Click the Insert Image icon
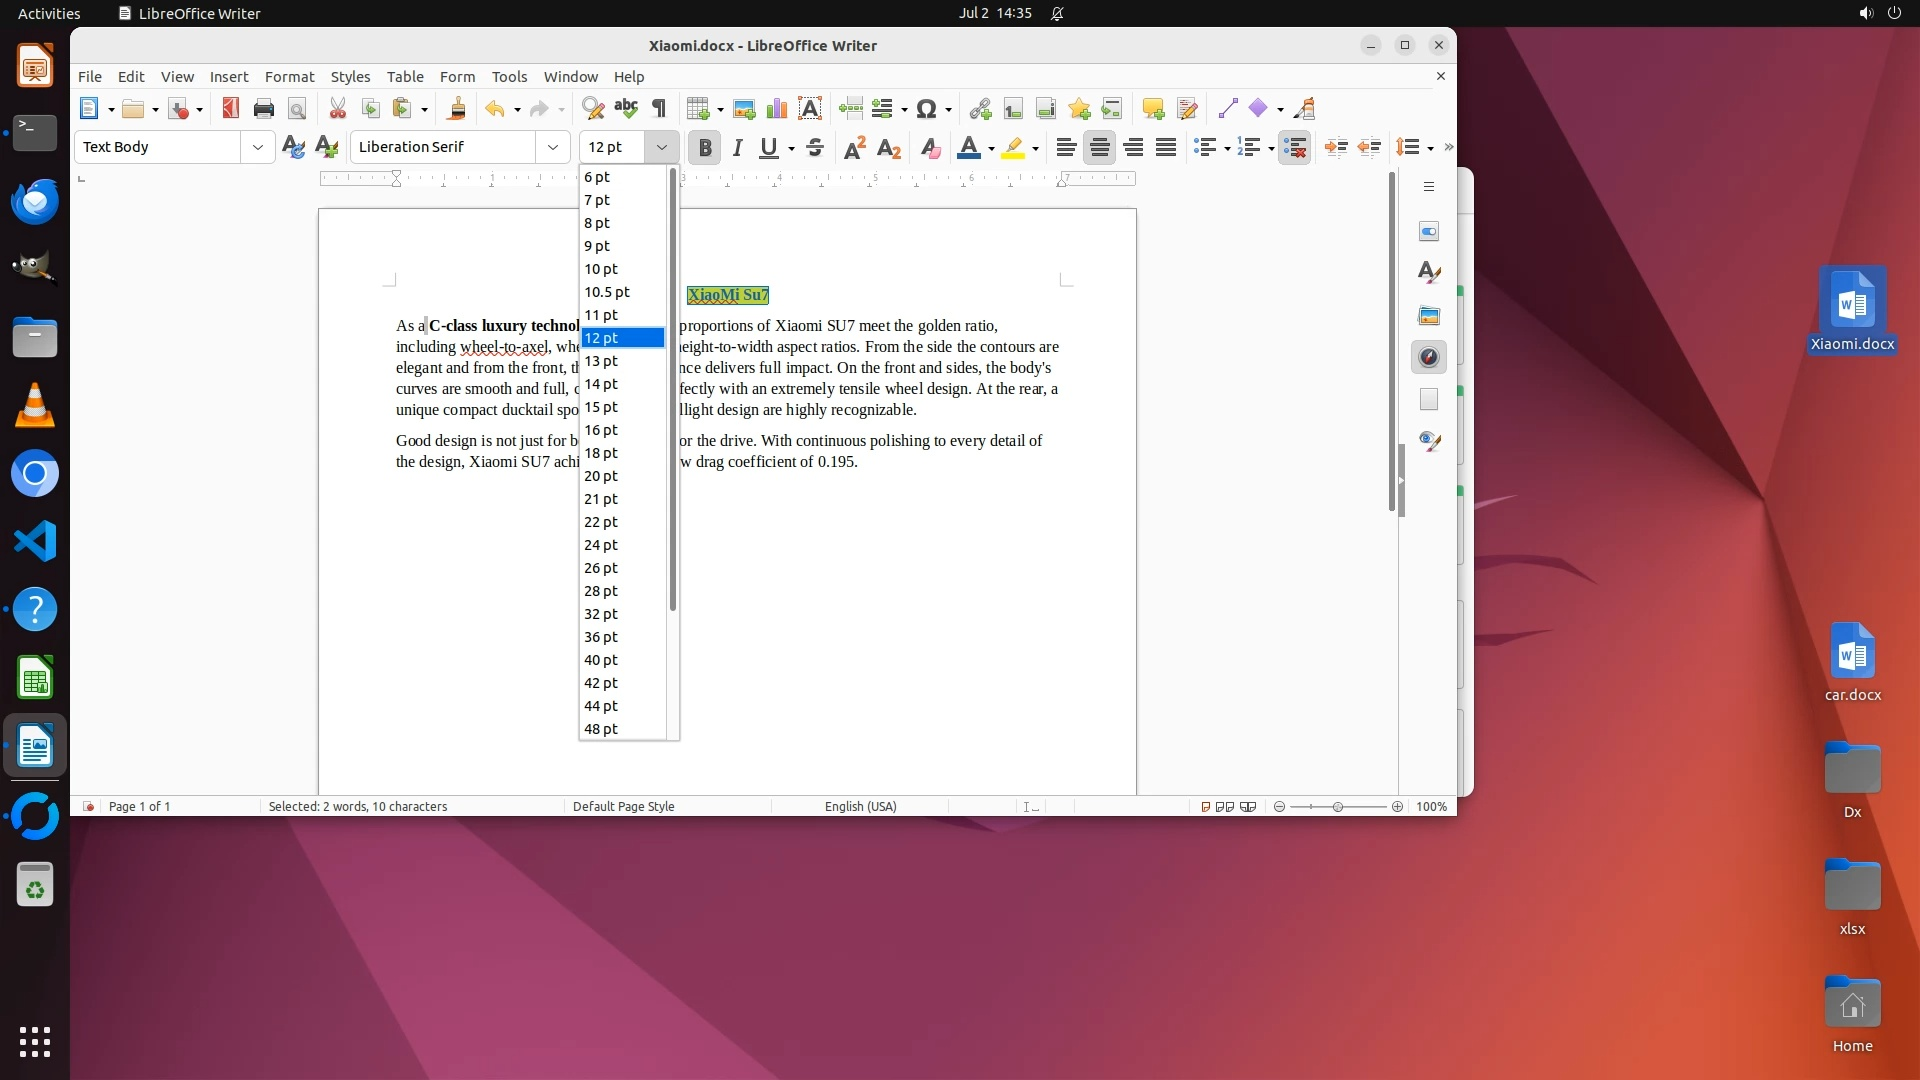Screen dimensions: 1920x1080 (x=744, y=109)
